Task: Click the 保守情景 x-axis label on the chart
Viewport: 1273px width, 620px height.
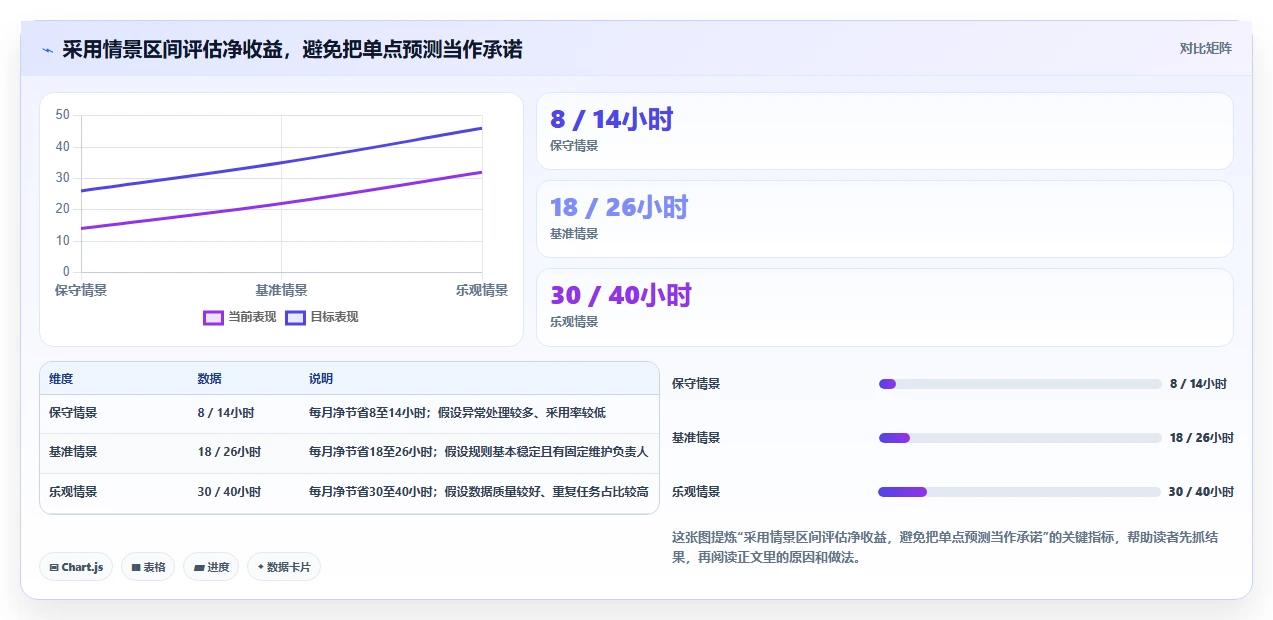Action: pos(81,290)
